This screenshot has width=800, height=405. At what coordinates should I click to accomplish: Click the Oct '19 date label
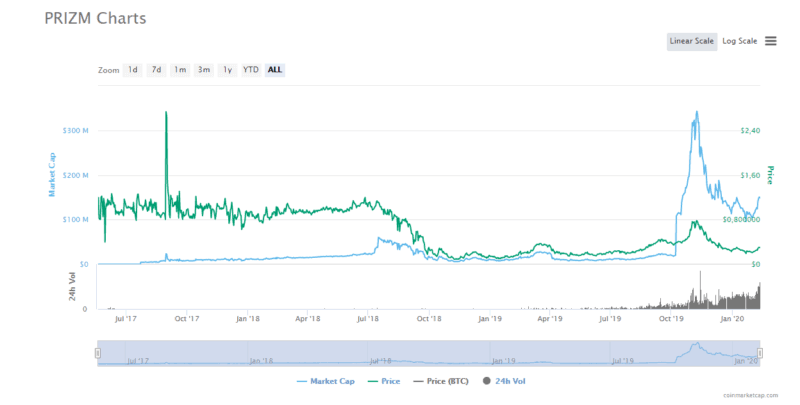click(x=671, y=319)
